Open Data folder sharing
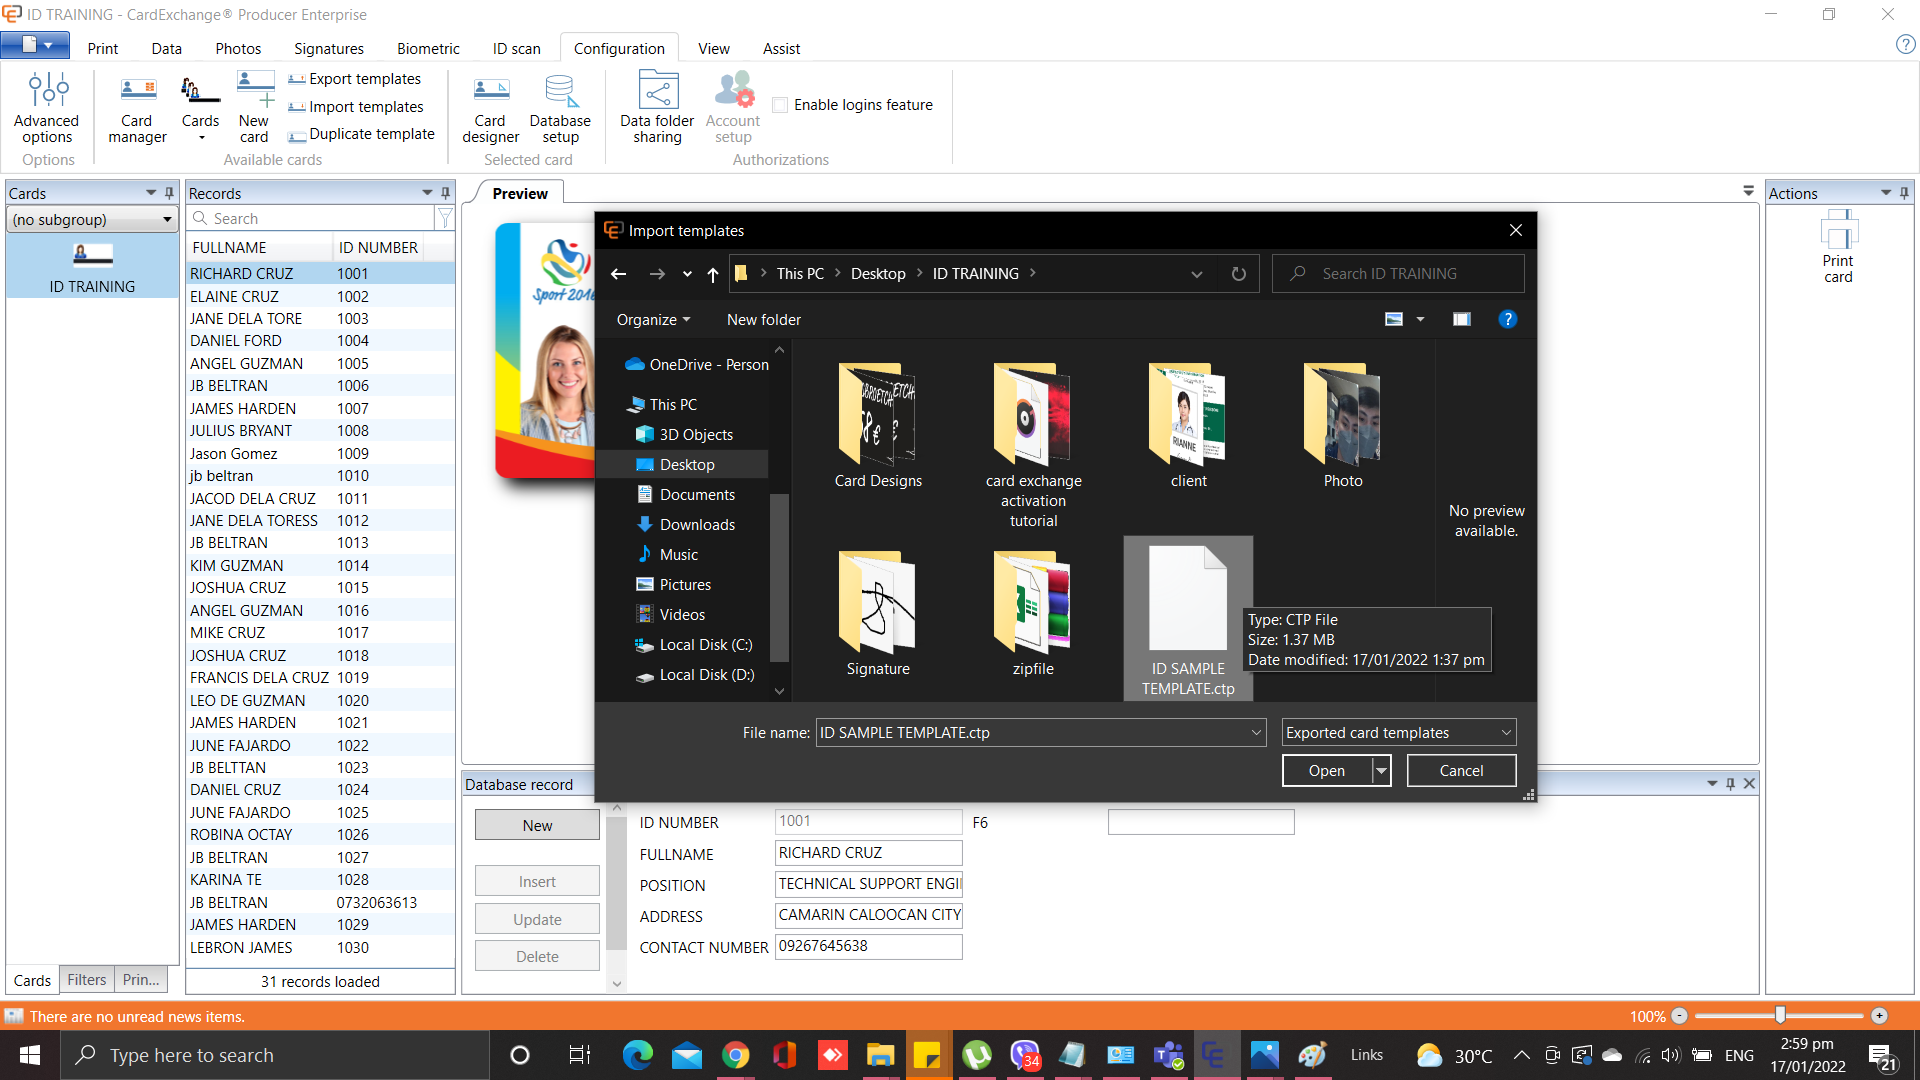The width and height of the screenshot is (1920, 1080). (x=657, y=108)
